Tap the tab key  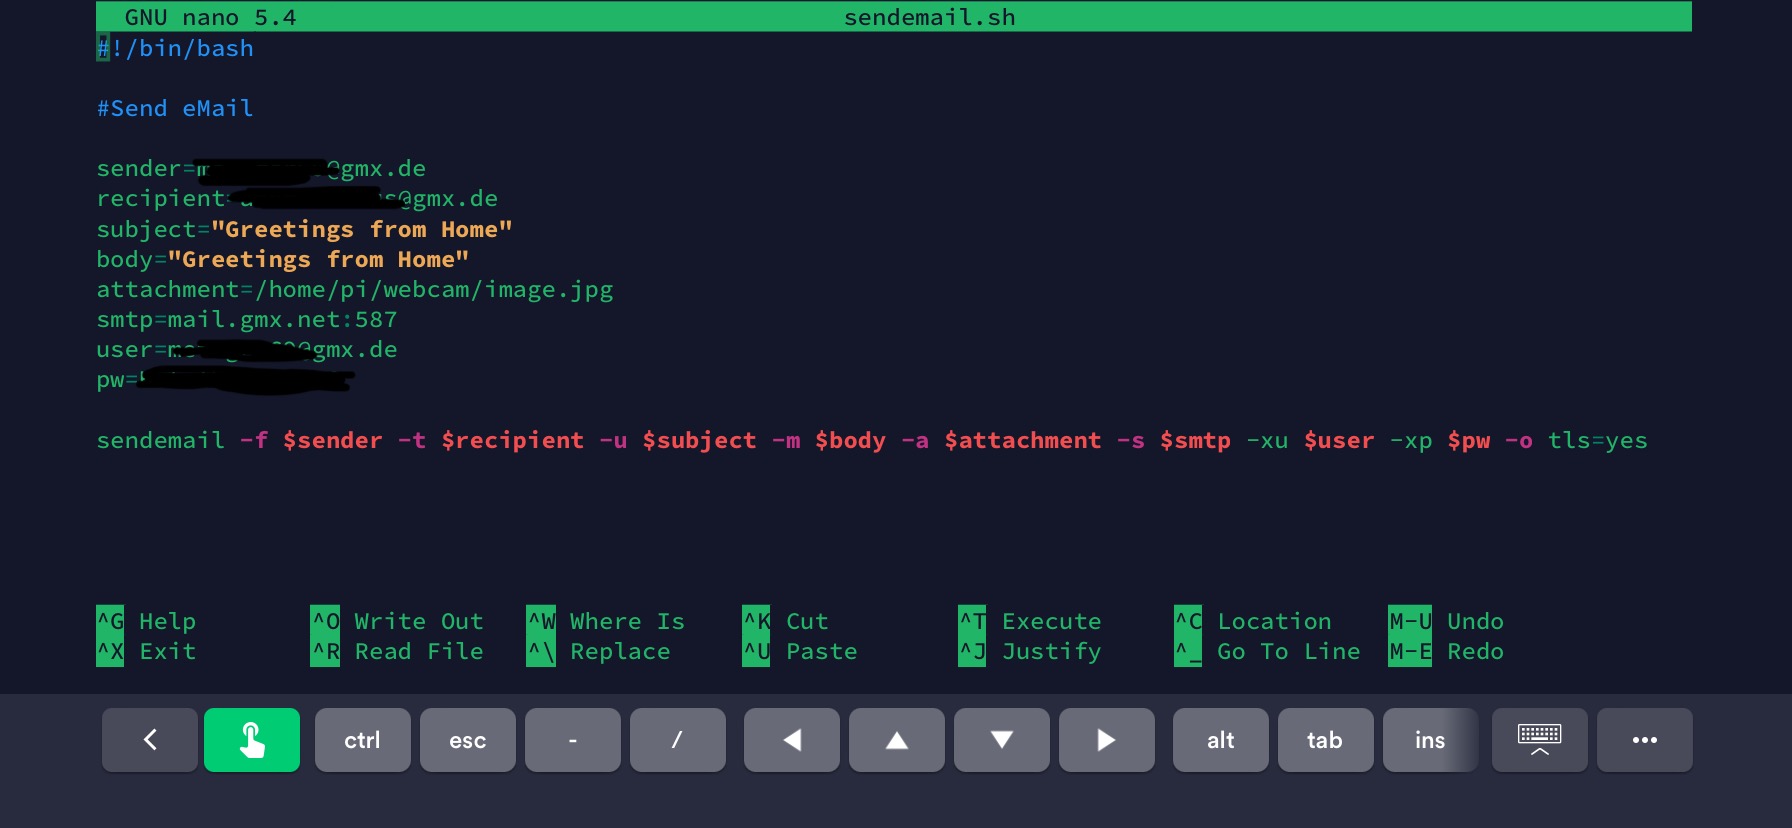(x=1325, y=740)
